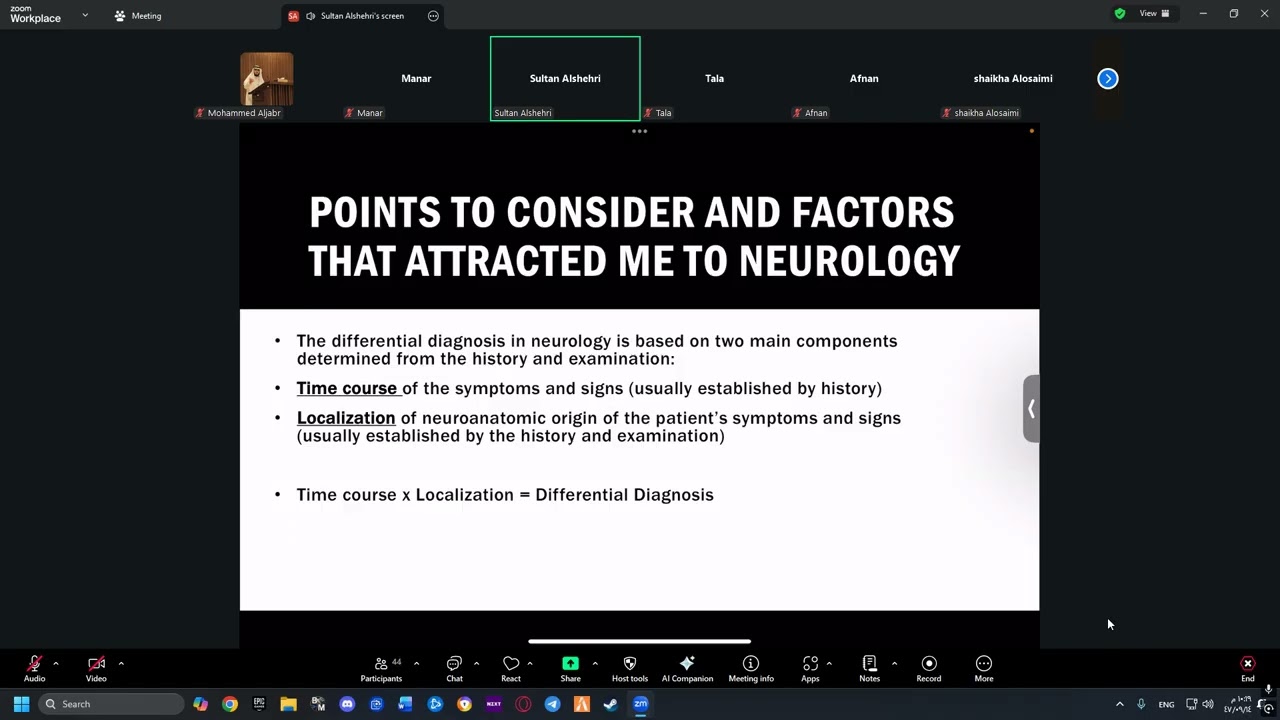The width and height of the screenshot is (1280, 720).
Task: Click the microphone in-use tray icon
Action: pyautogui.click(x=1141, y=704)
